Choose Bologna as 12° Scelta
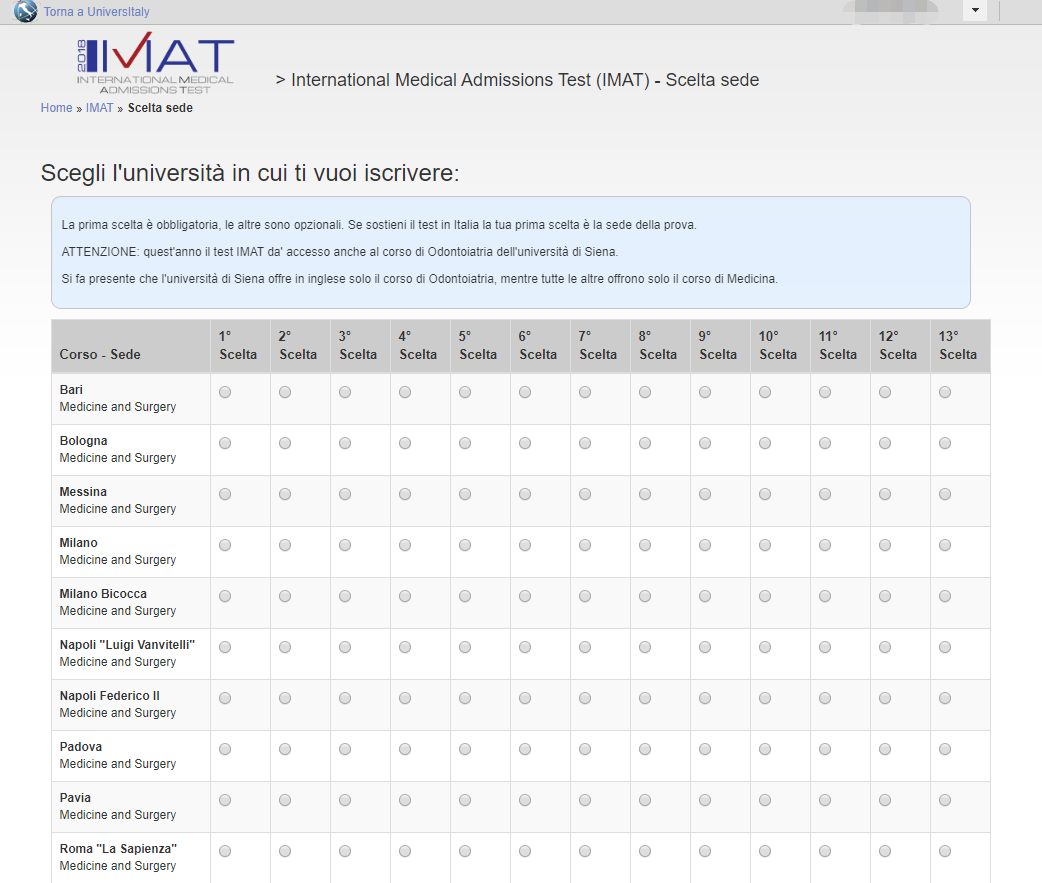 tap(885, 443)
